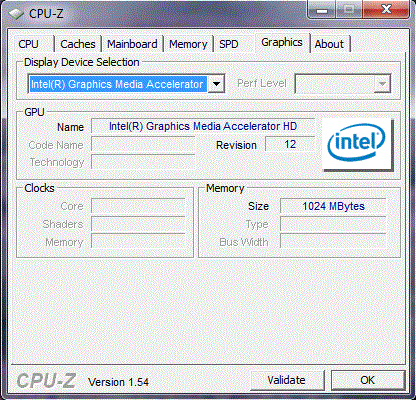416x400 pixels.
Task: Click the Clocks Shaders field
Action: [138, 224]
